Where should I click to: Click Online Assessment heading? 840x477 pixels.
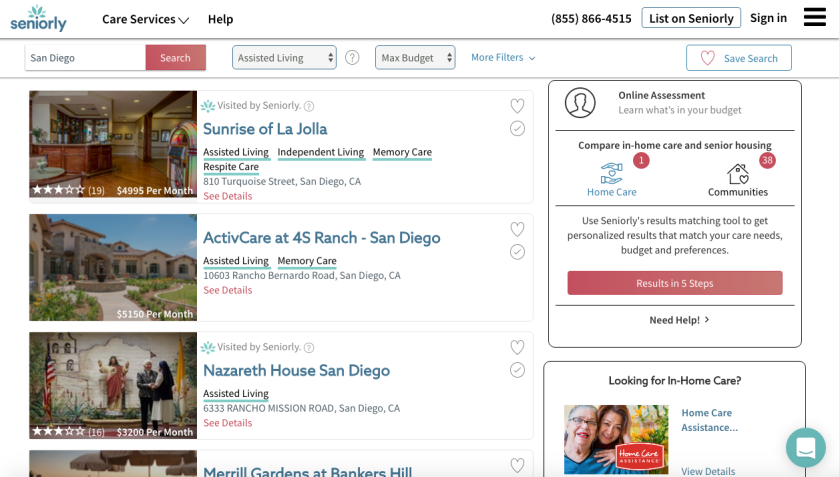click(x=662, y=95)
